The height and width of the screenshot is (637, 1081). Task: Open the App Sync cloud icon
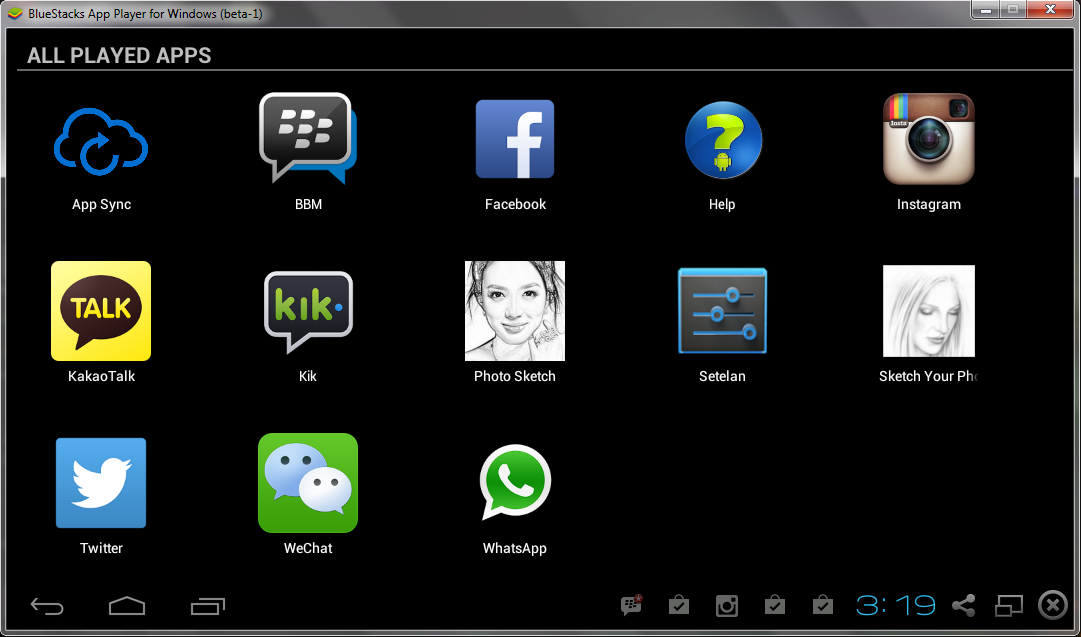pyautogui.click(x=101, y=141)
